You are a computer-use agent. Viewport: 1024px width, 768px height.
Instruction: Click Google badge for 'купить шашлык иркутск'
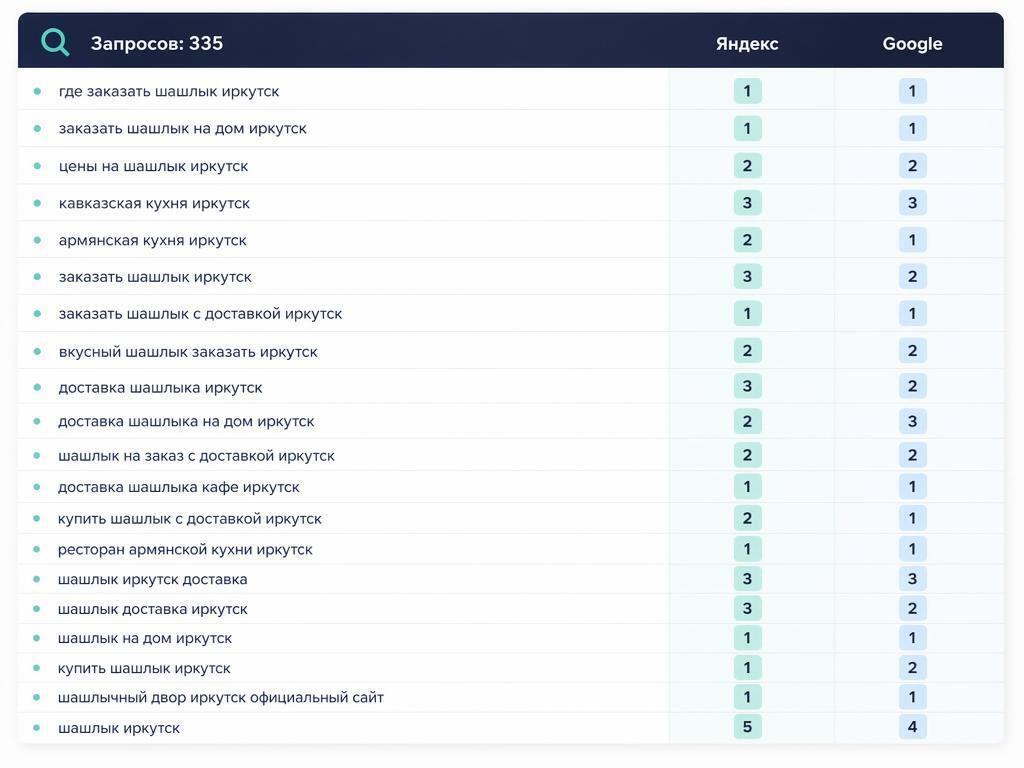tap(912, 667)
